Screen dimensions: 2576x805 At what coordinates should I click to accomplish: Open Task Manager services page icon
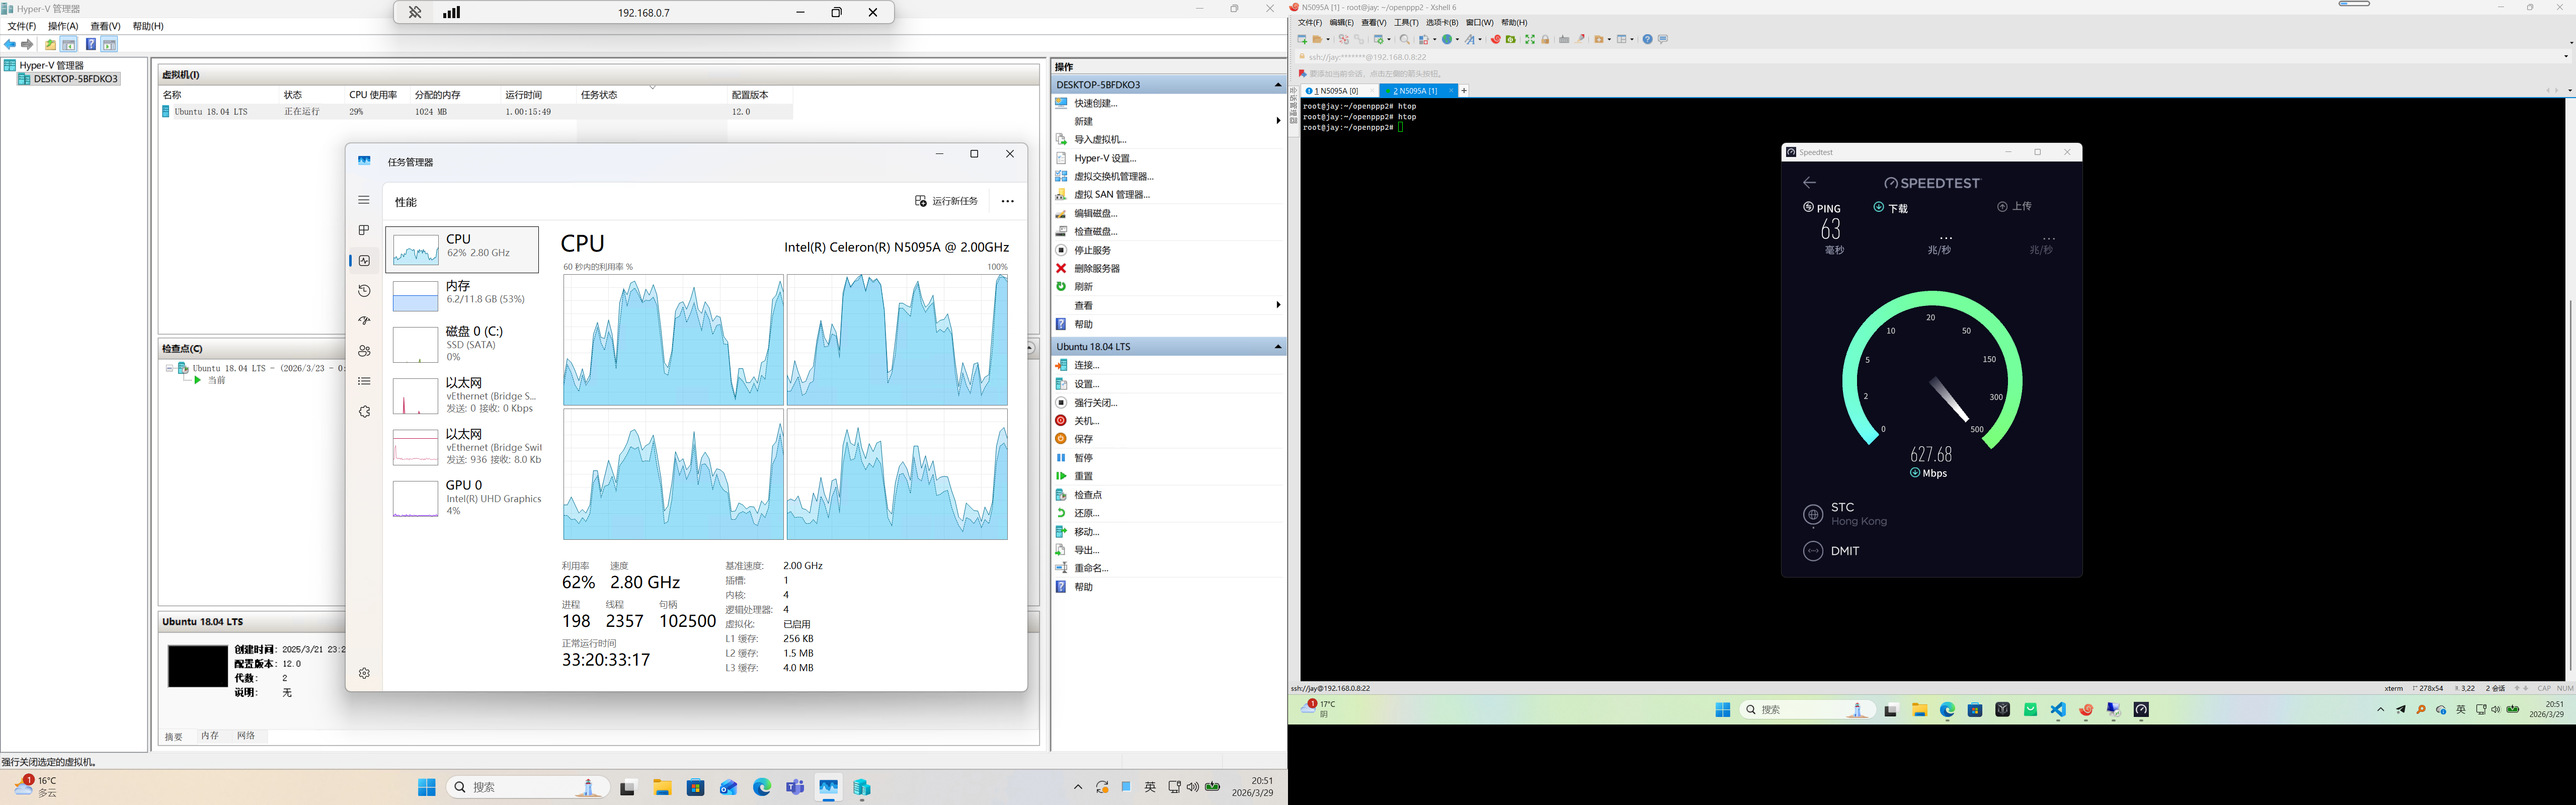[x=364, y=412]
